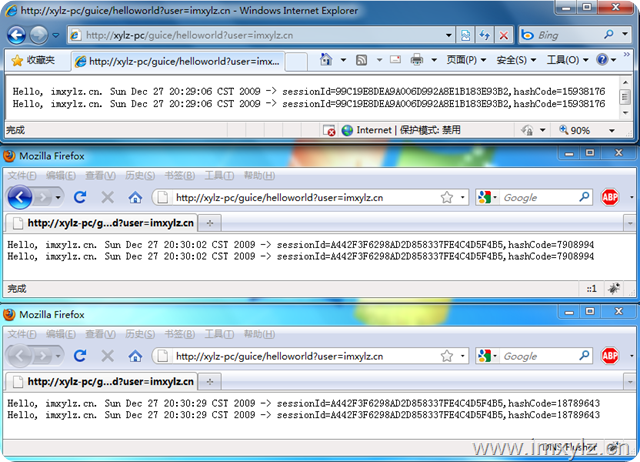Click the popup blocked status icon
This screenshot has width=640, height=462.
point(329,130)
